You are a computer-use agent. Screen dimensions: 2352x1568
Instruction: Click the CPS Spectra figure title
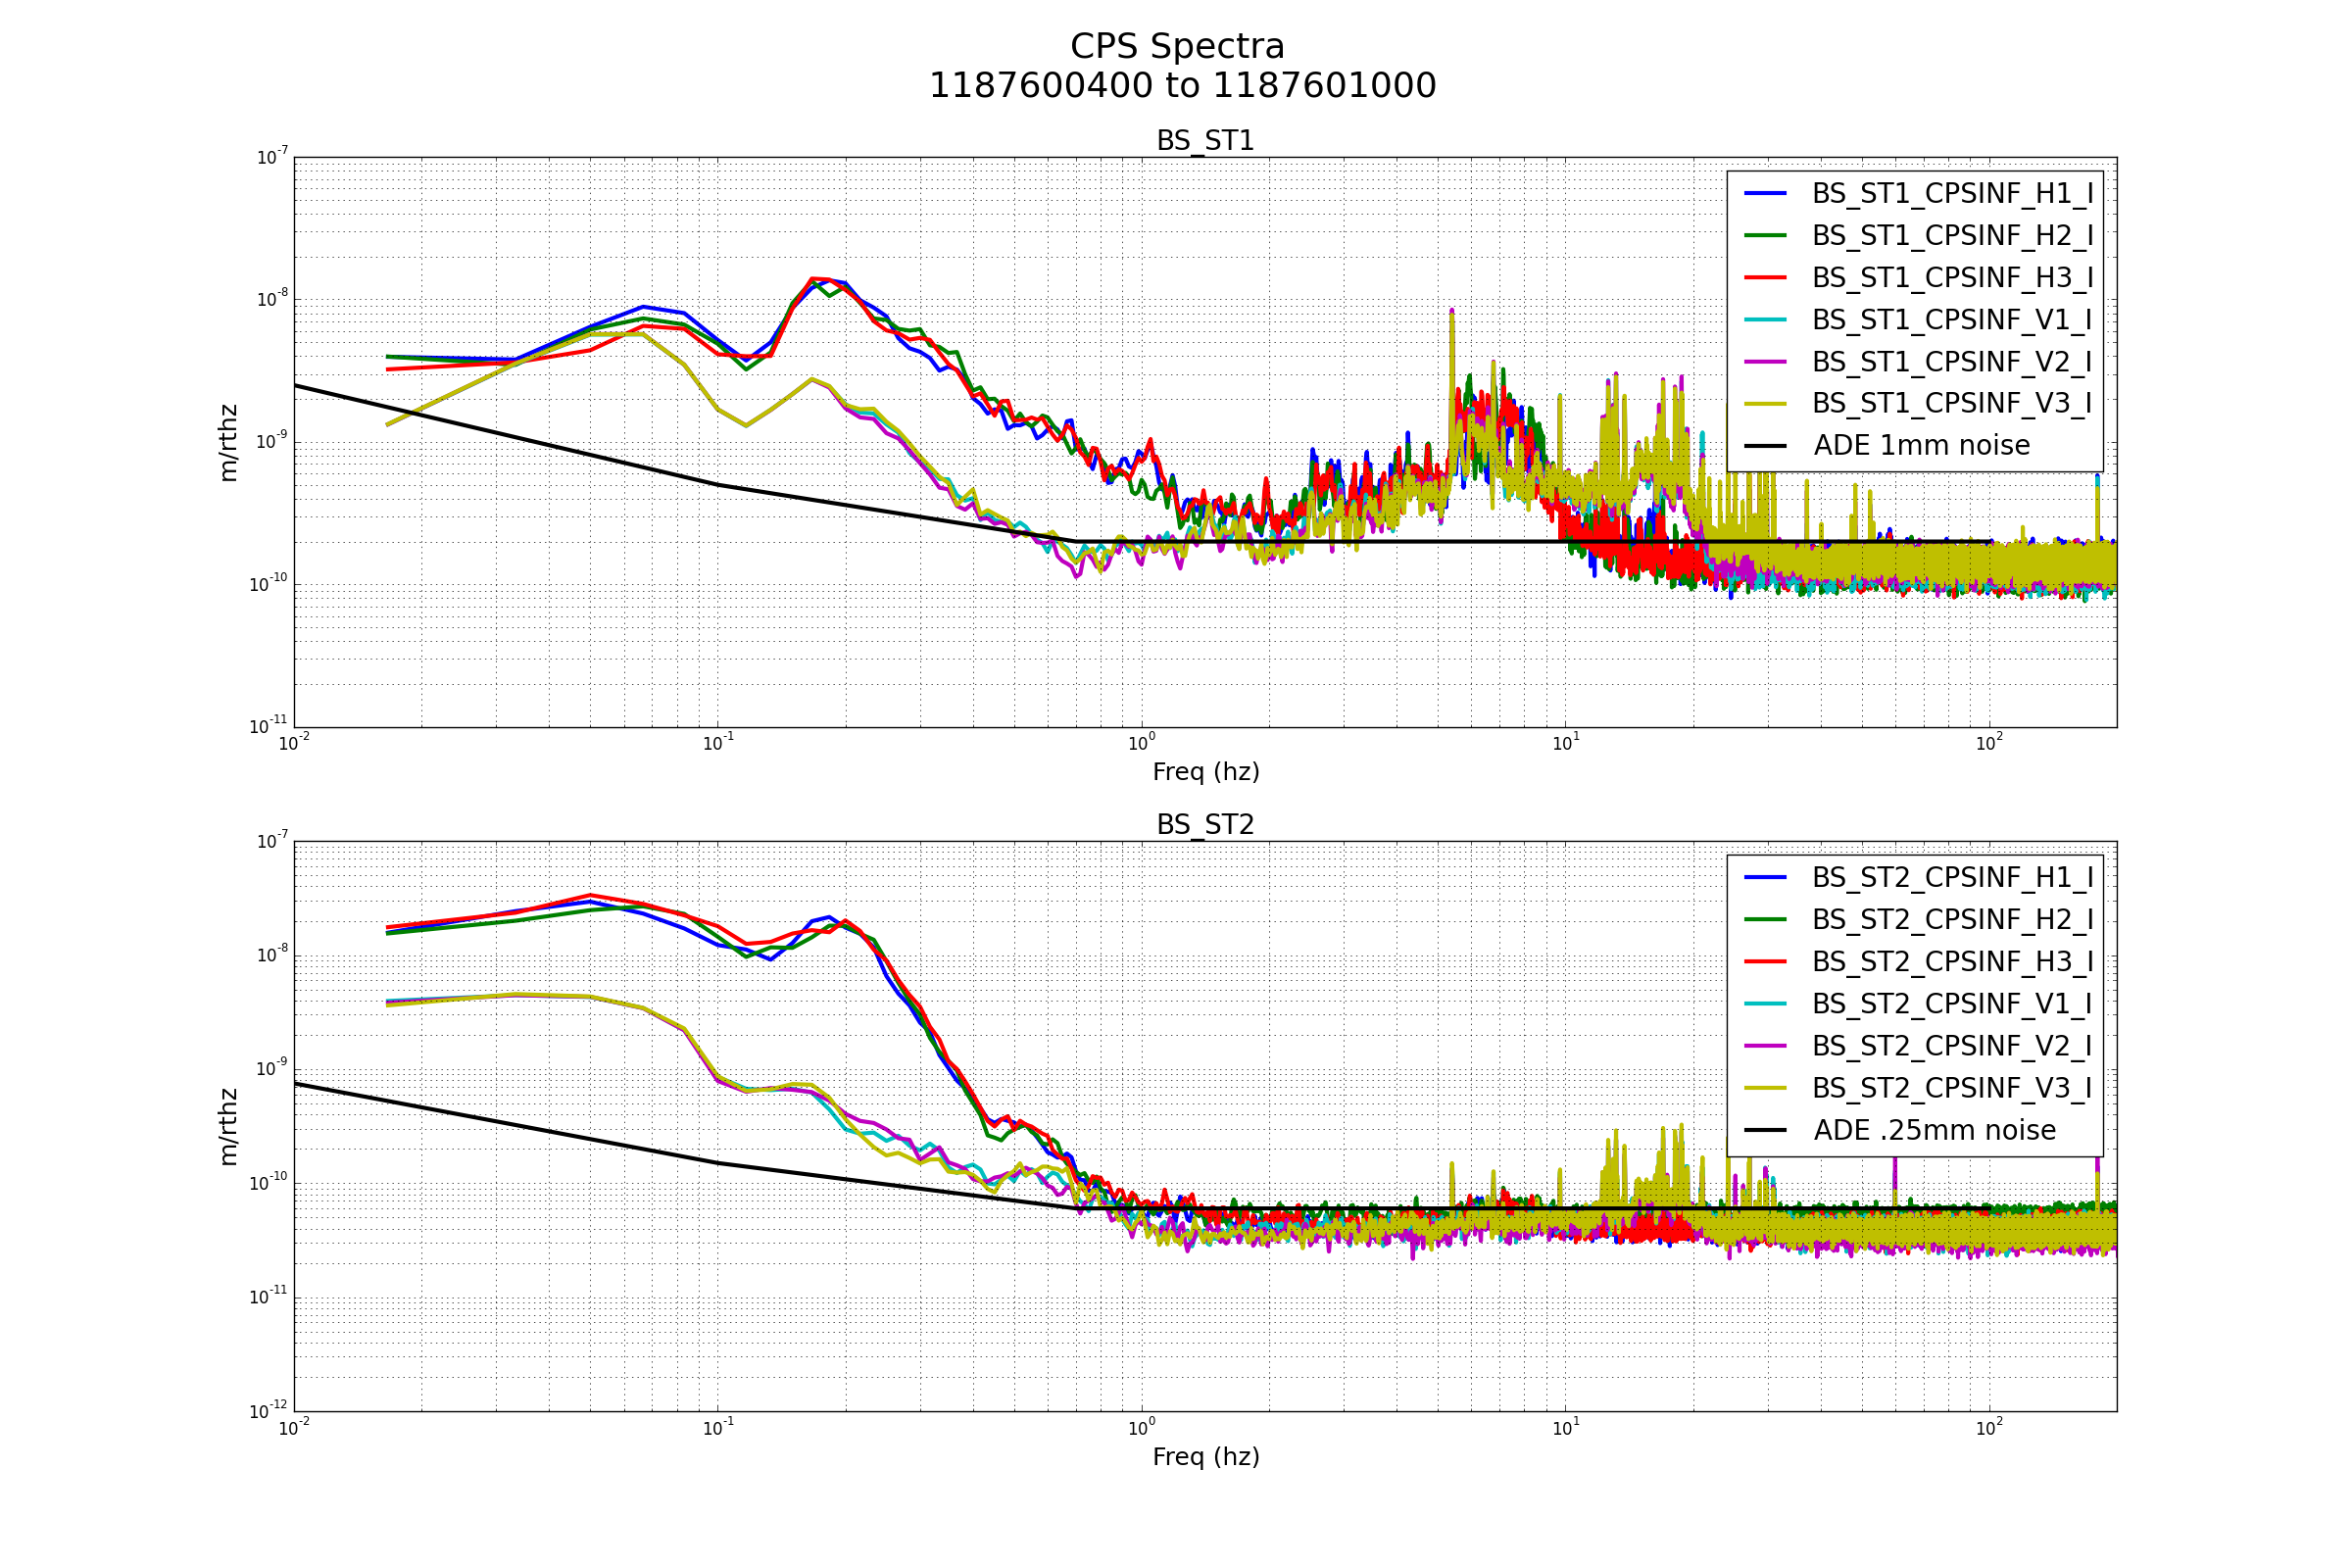pos(1177,47)
